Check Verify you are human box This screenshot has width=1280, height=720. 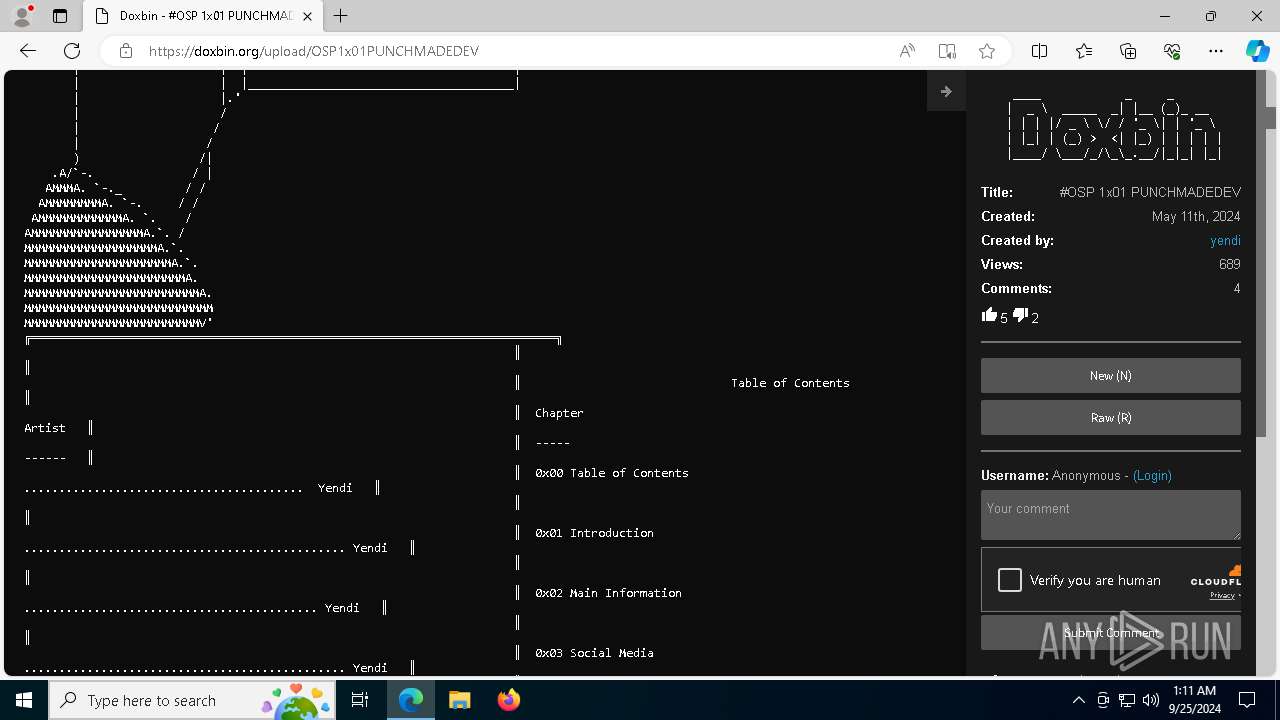coord(1010,580)
